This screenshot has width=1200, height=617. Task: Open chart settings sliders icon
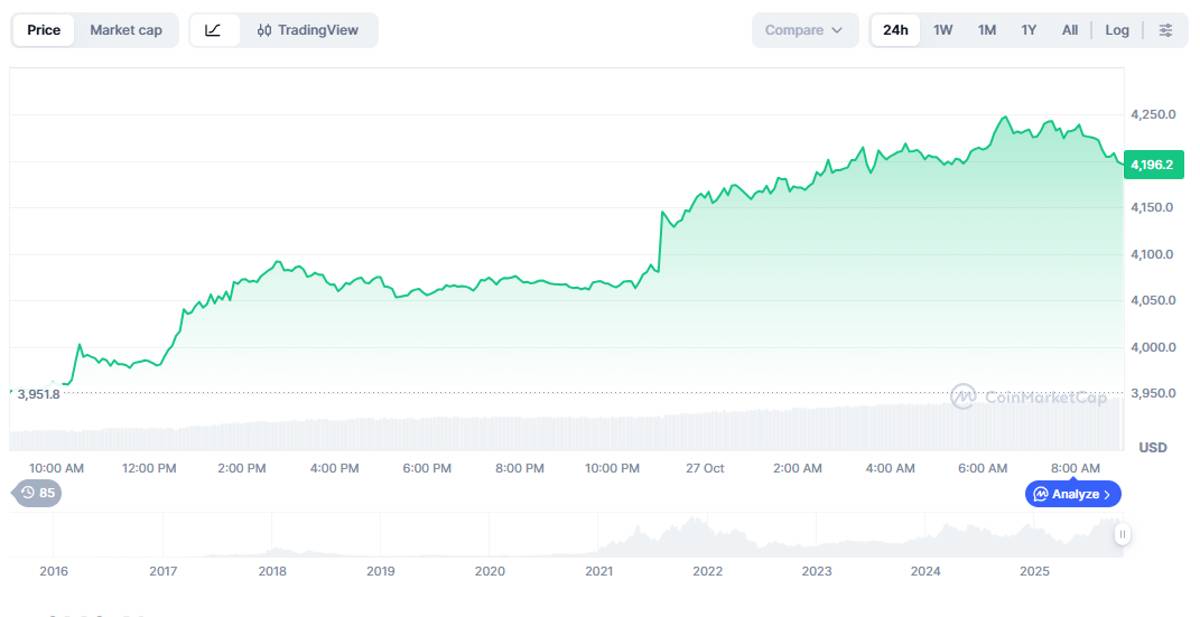coord(1166,30)
